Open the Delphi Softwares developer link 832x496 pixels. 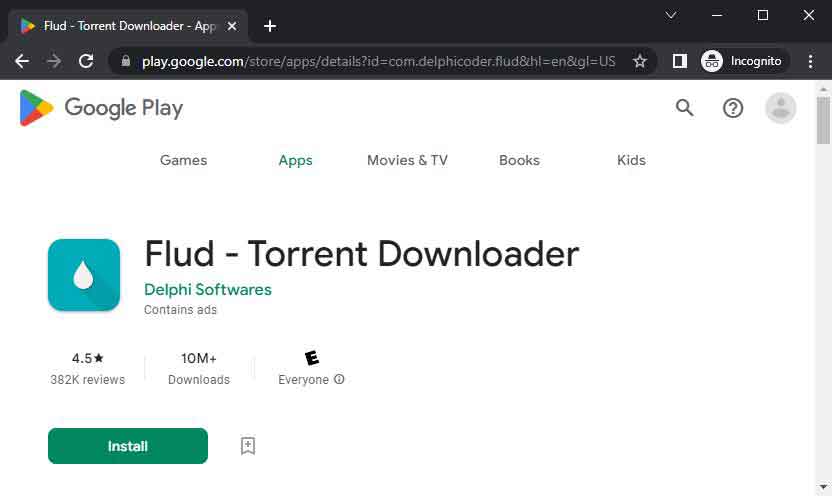coord(208,289)
